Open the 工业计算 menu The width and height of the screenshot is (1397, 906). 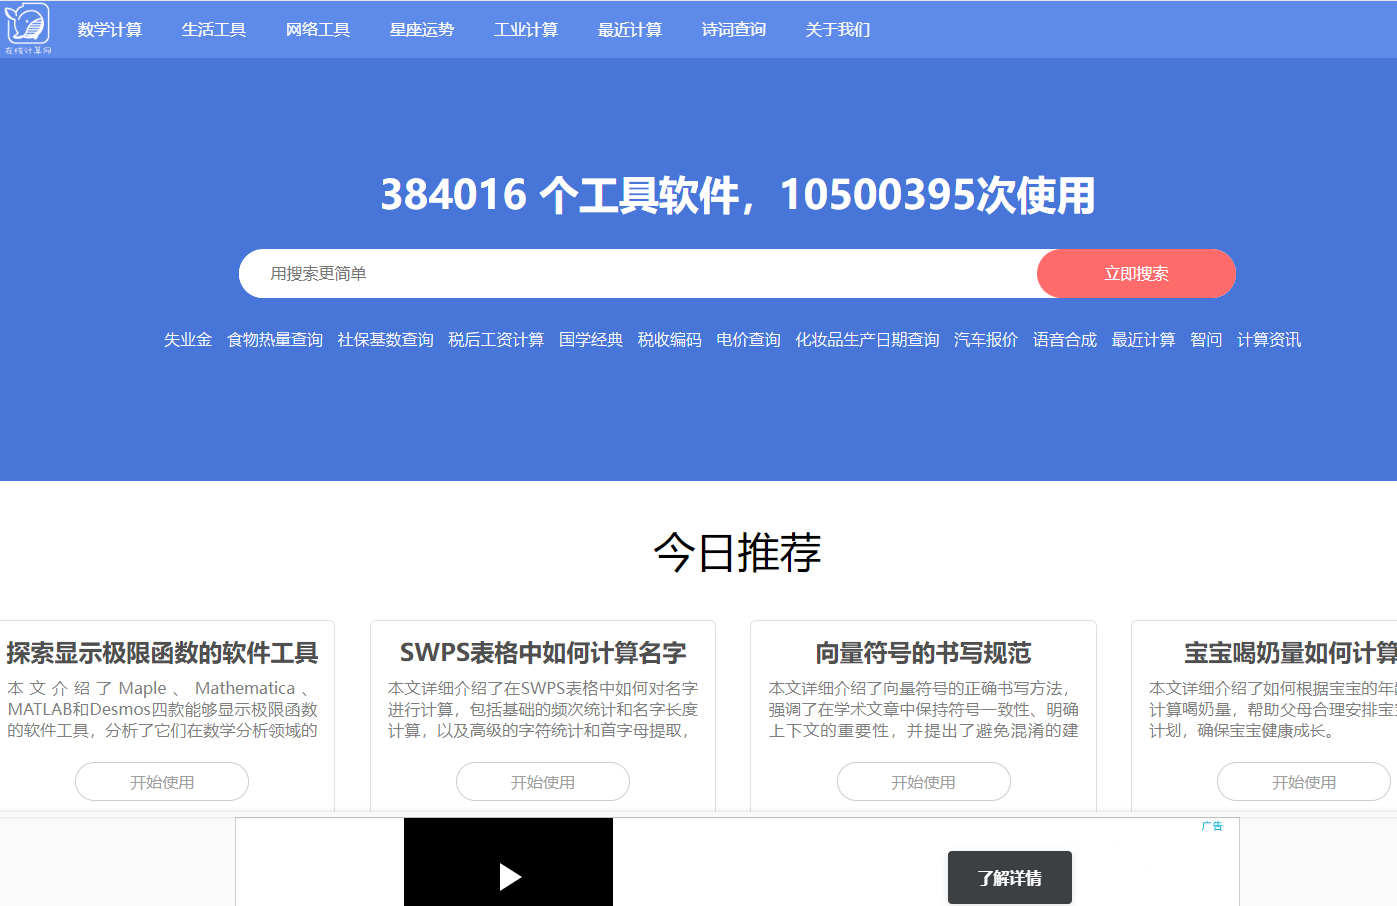[526, 30]
